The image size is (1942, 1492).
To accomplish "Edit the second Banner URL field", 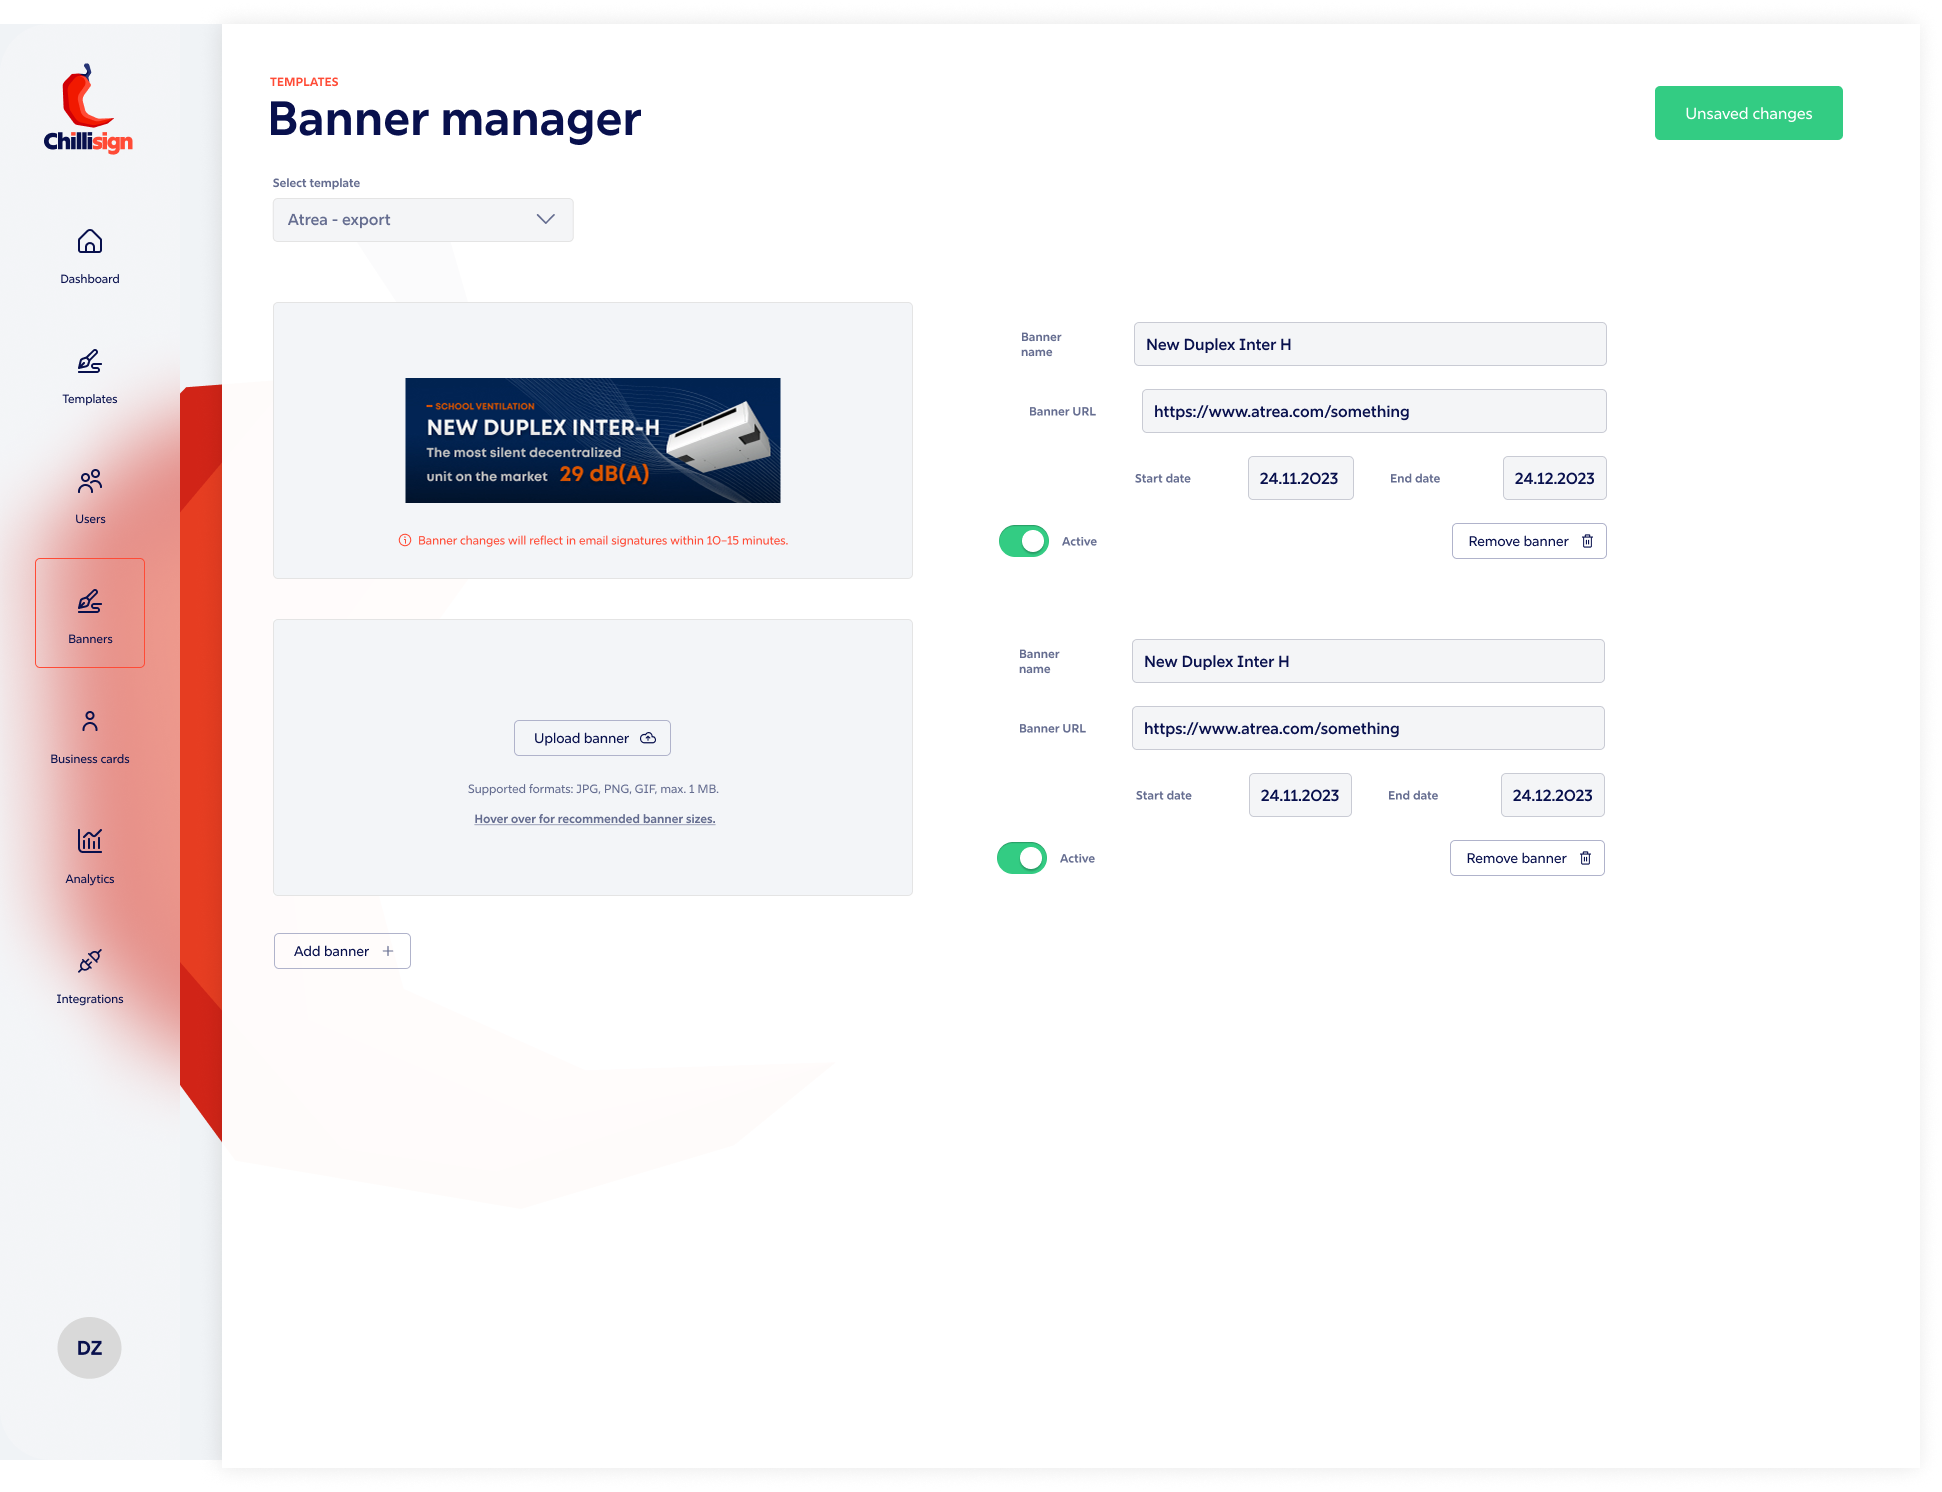I will click(x=1368, y=728).
